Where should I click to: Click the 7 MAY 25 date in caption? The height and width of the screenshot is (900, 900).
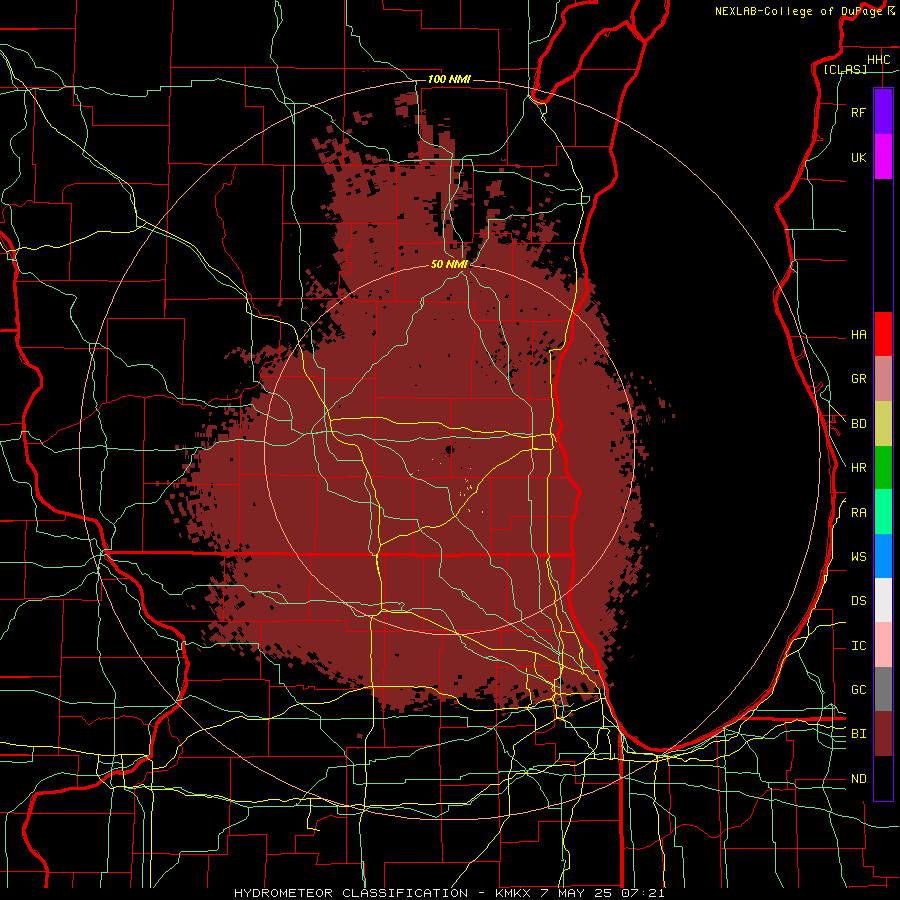click(576, 893)
